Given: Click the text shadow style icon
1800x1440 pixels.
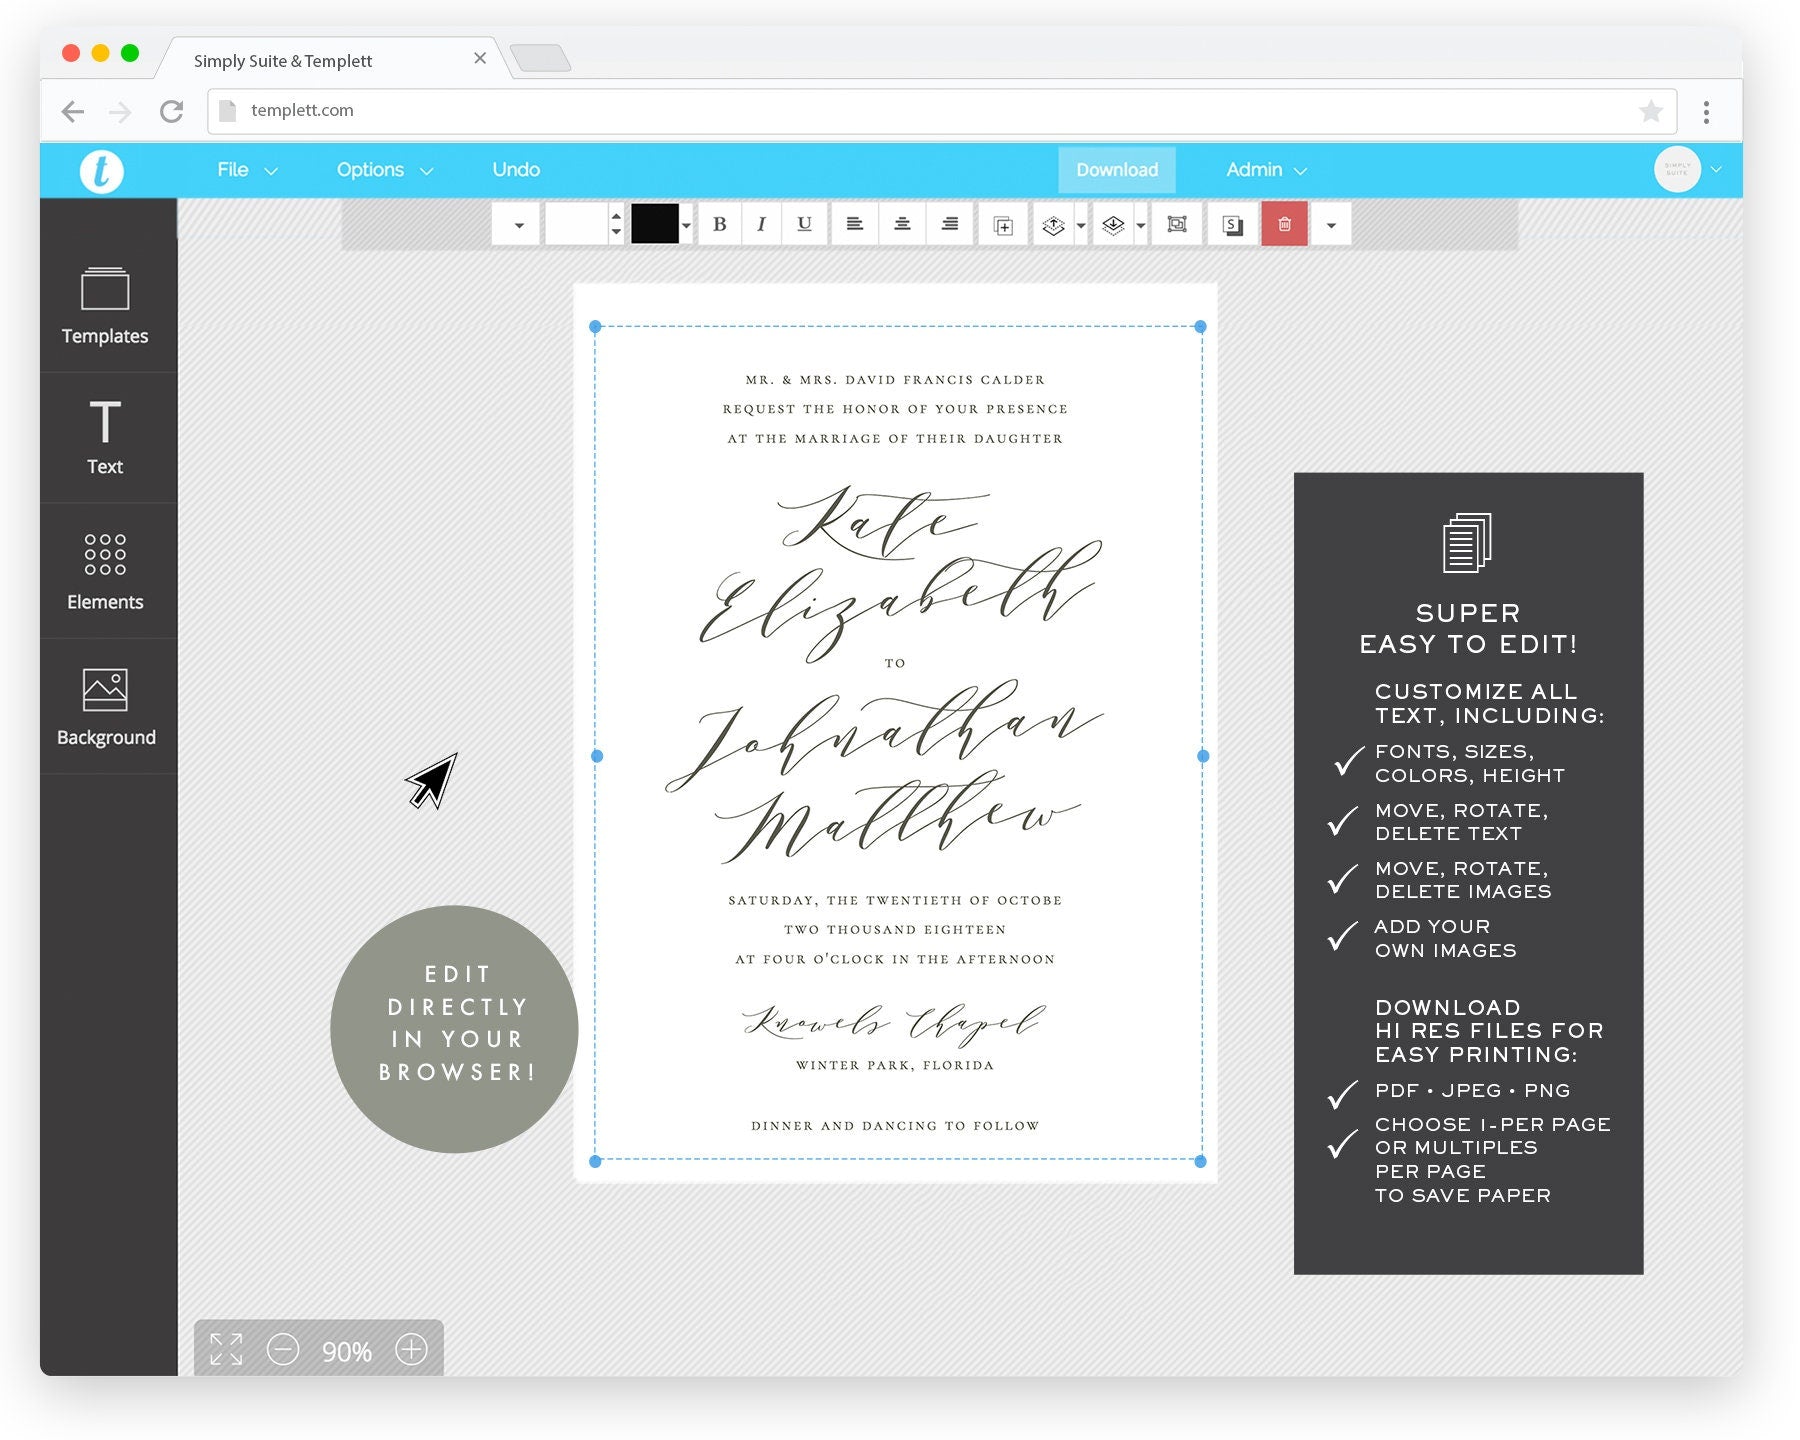Looking at the screenshot, I should 1233,225.
